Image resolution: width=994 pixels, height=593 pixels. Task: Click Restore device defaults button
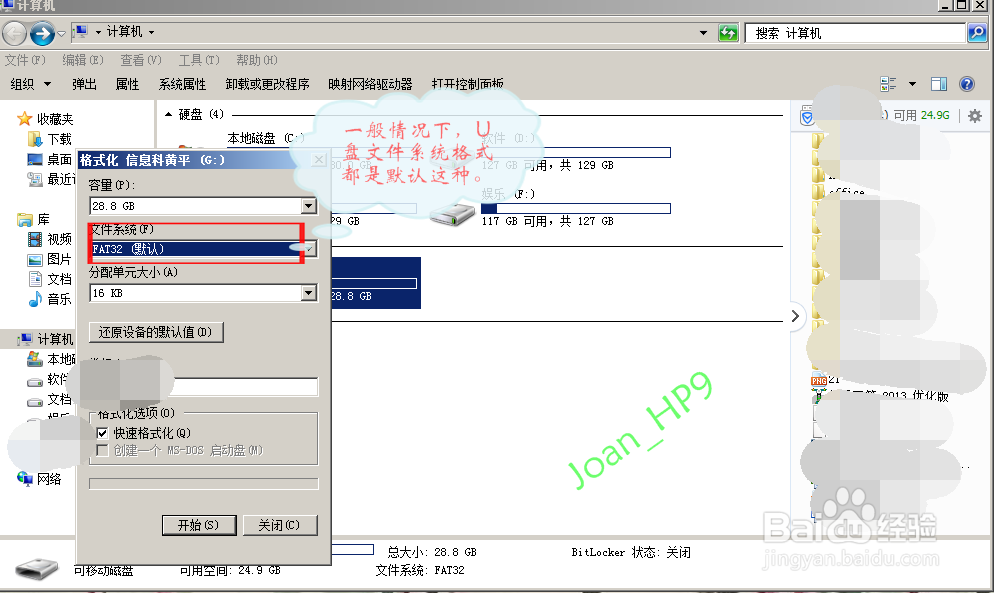[x=156, y=332]
